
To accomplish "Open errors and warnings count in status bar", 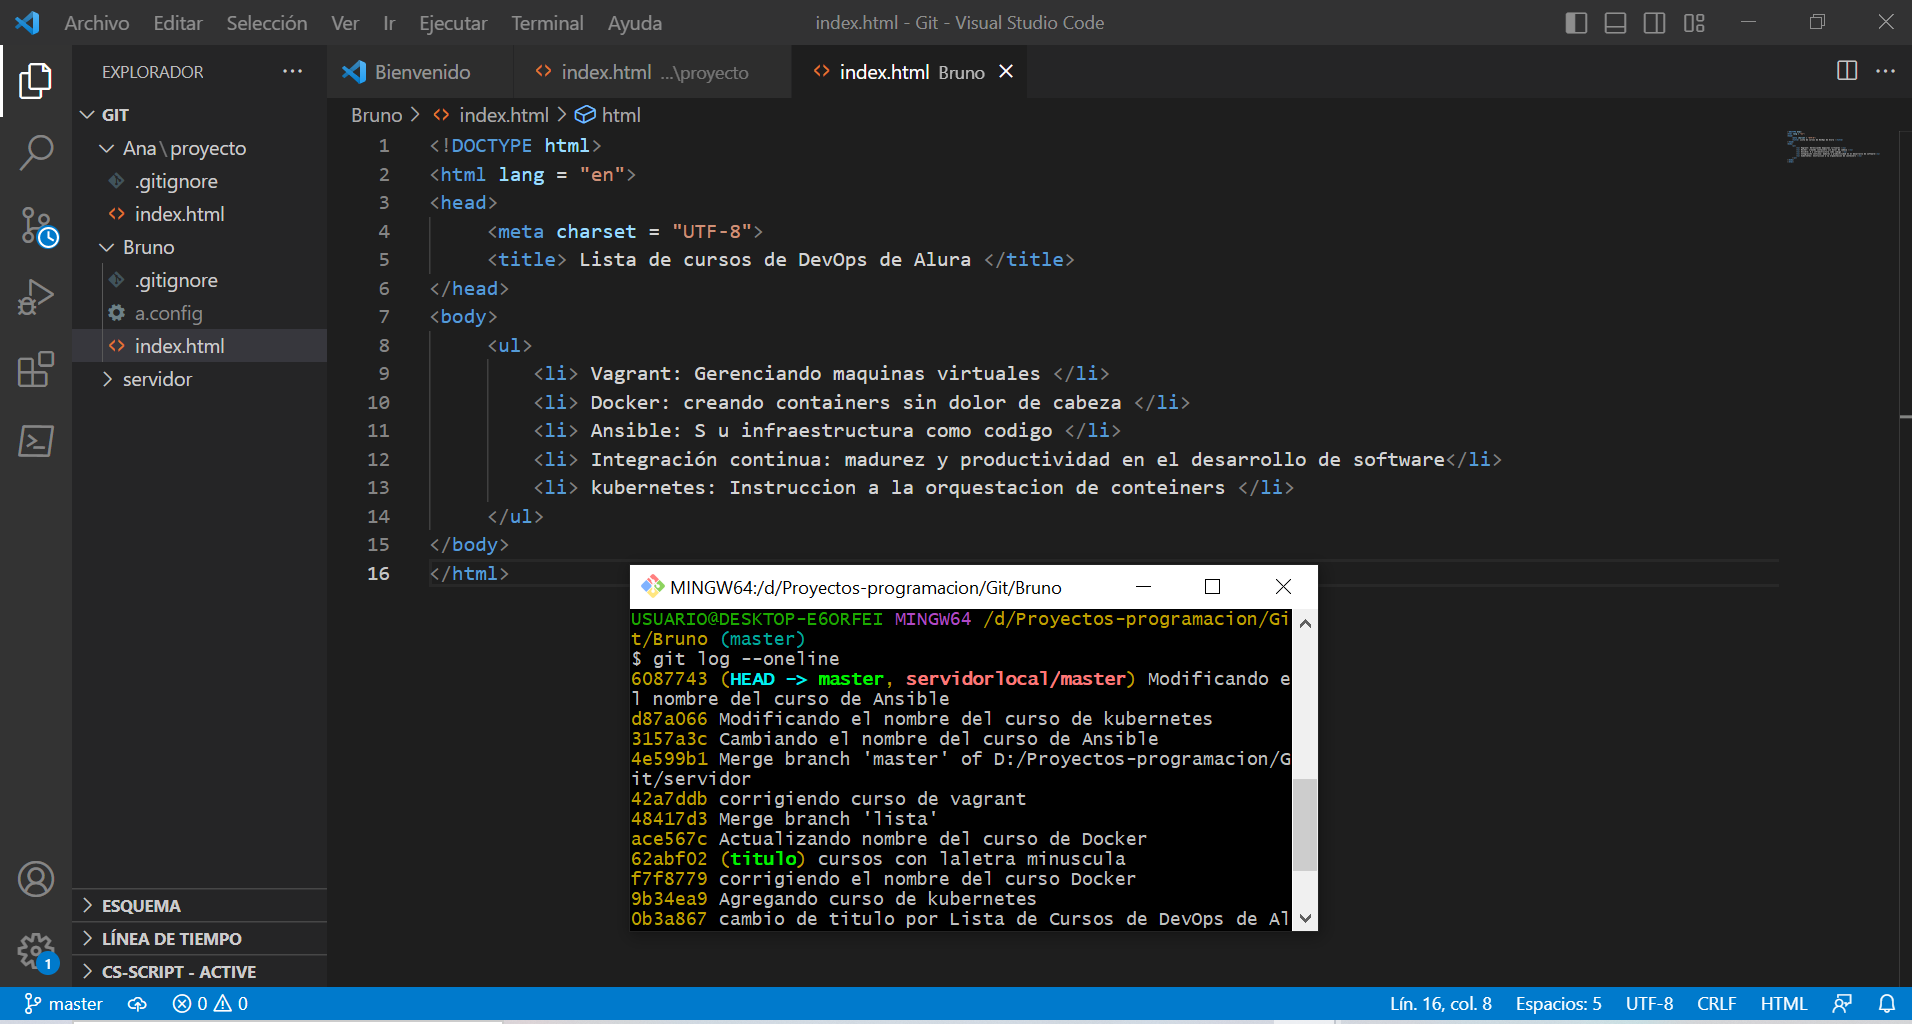I will tap(210, 1003).
